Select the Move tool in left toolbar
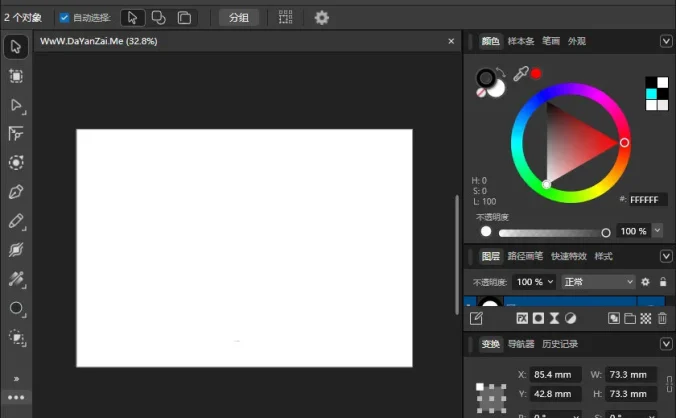 16,47
